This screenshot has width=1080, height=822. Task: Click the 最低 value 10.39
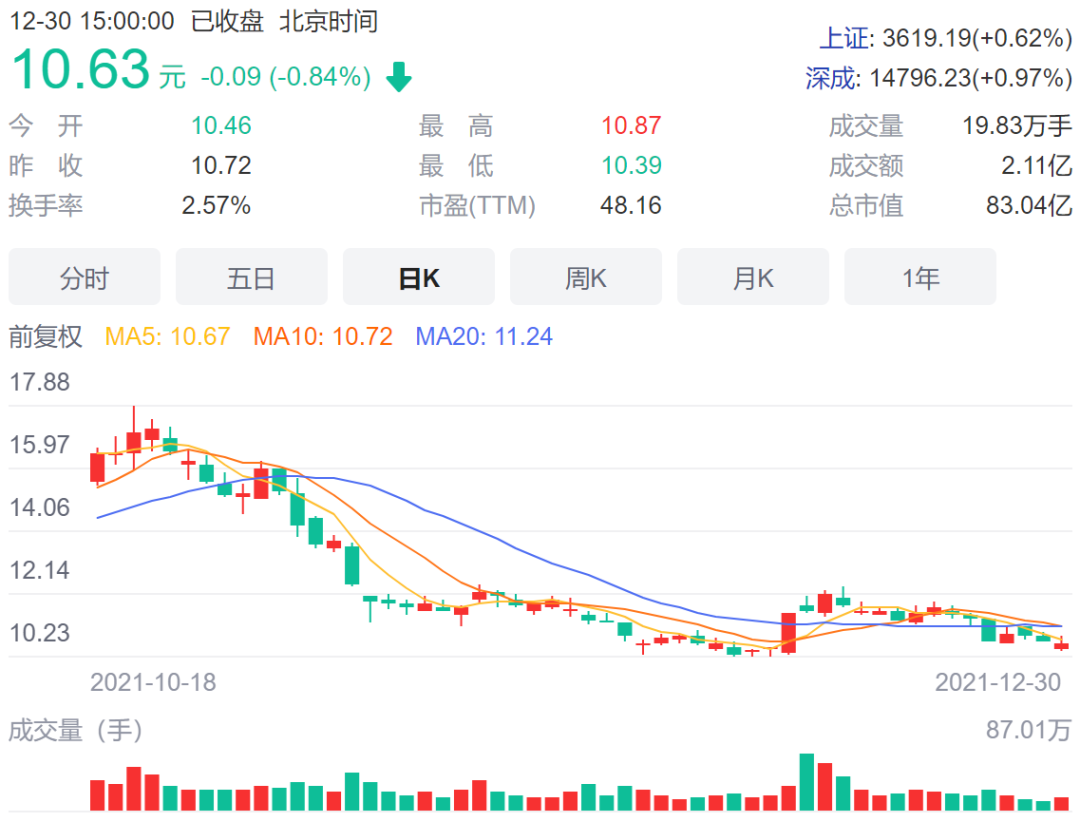click(x=631, y=165)
